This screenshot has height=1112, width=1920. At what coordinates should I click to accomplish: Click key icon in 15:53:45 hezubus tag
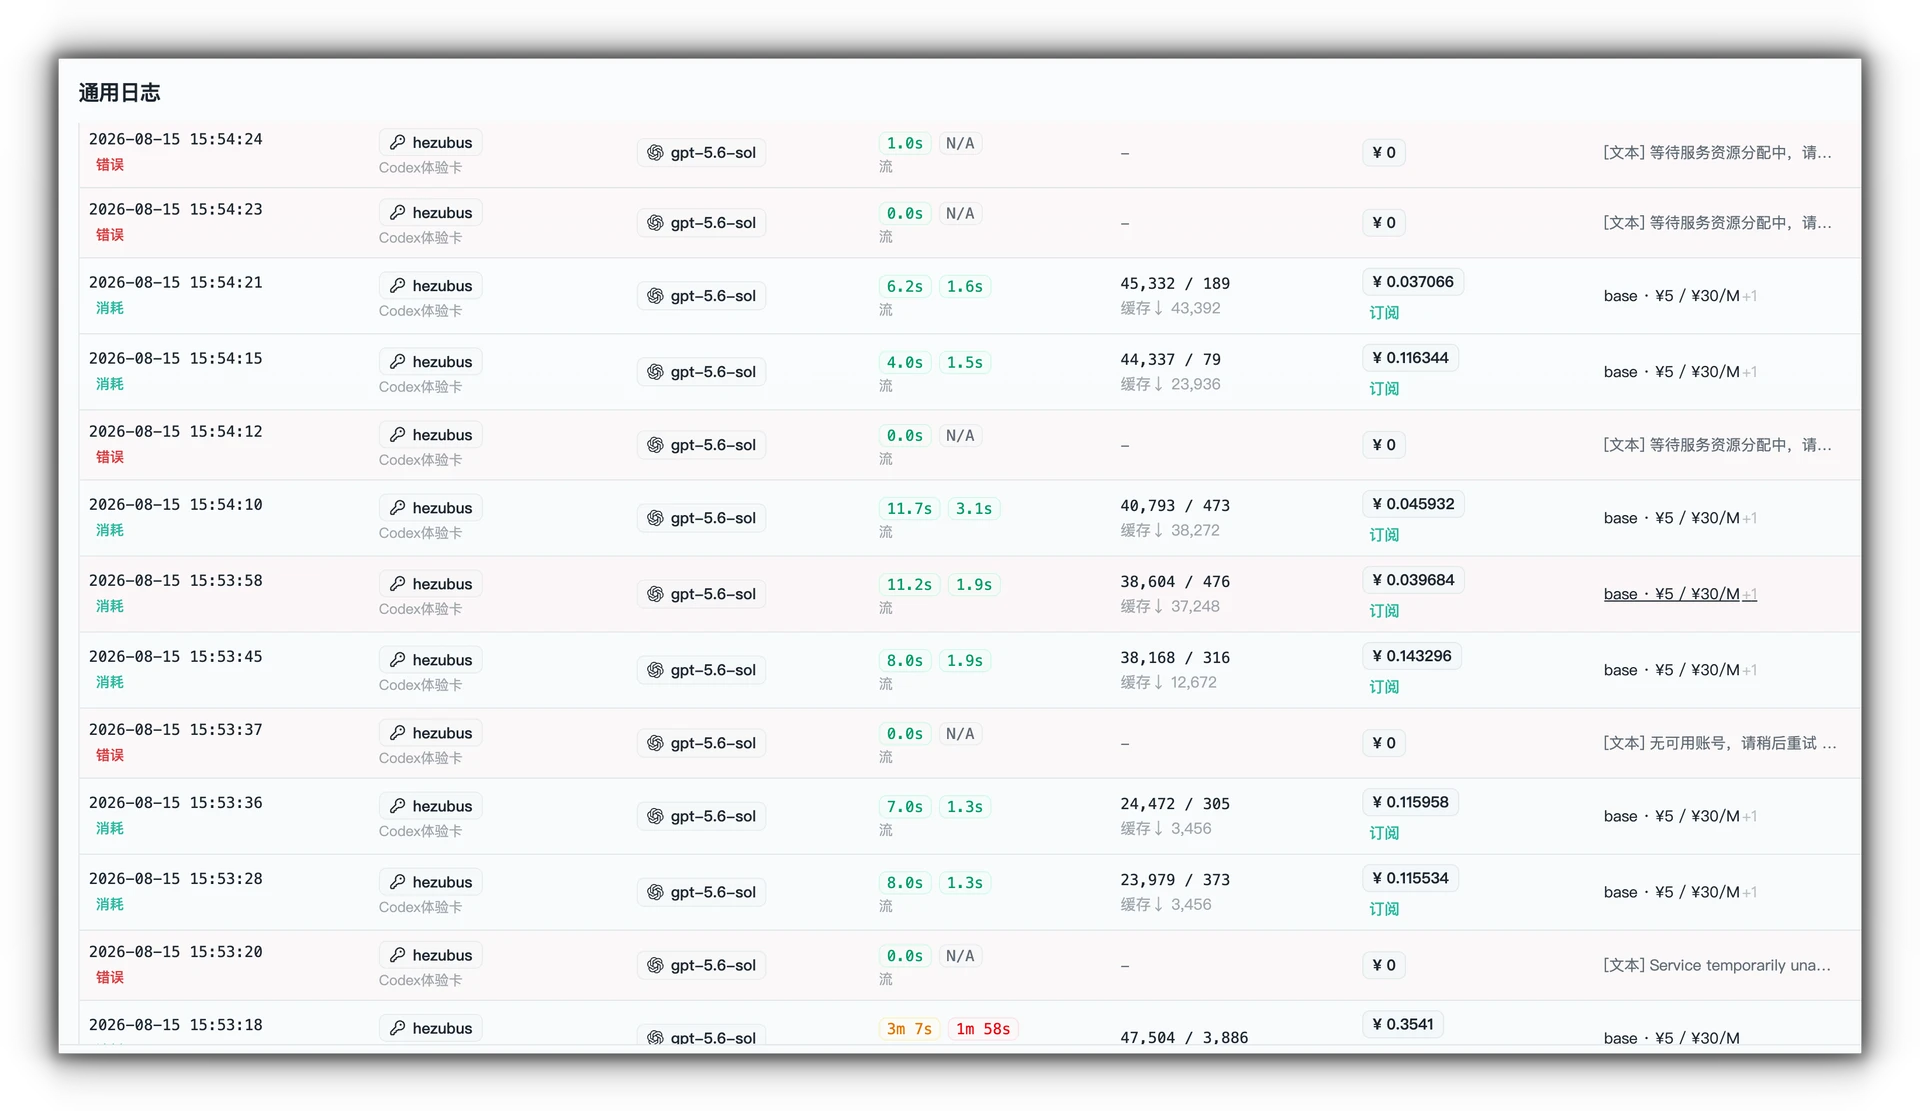point(397,659)
